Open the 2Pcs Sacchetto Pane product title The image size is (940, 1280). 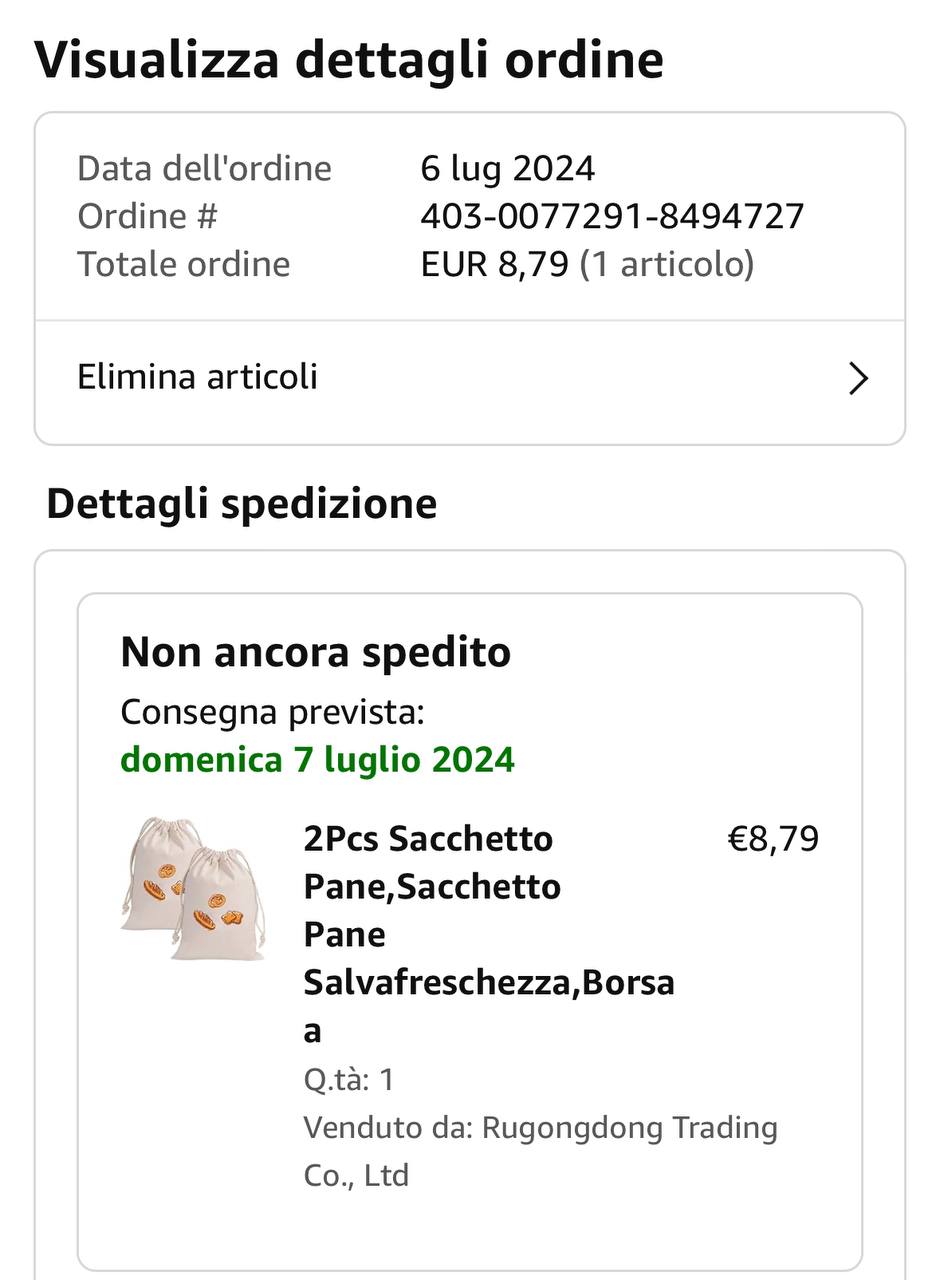pos(488,934)
